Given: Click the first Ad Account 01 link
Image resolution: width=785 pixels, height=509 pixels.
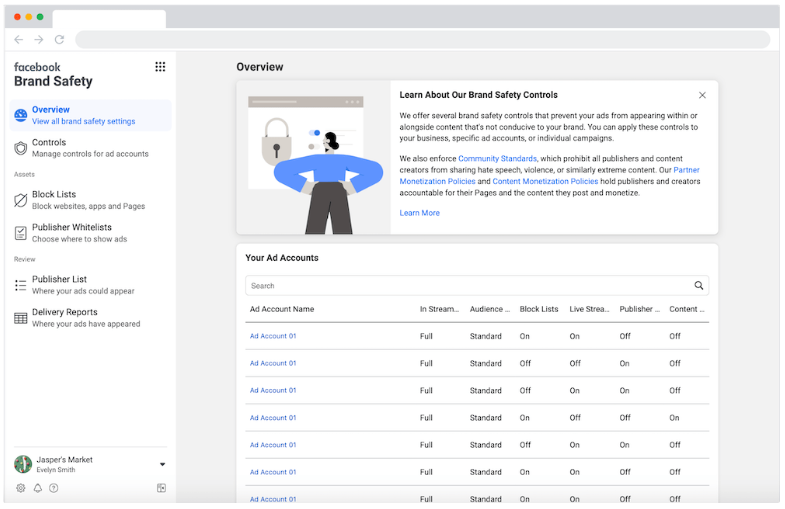Looking at the screenshot, I should pyautogui.click(x=273, y=336).
